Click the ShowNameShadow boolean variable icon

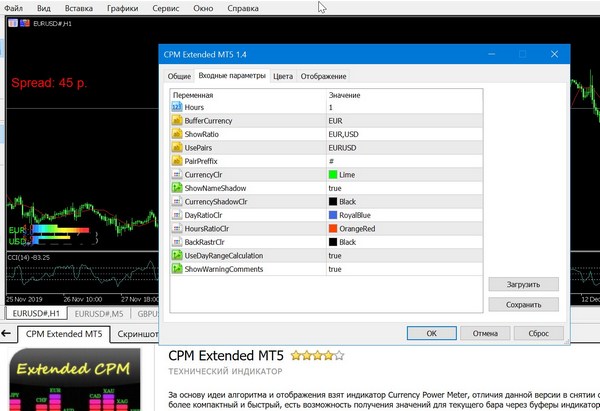pyautogui.click(x=177, y=188)
